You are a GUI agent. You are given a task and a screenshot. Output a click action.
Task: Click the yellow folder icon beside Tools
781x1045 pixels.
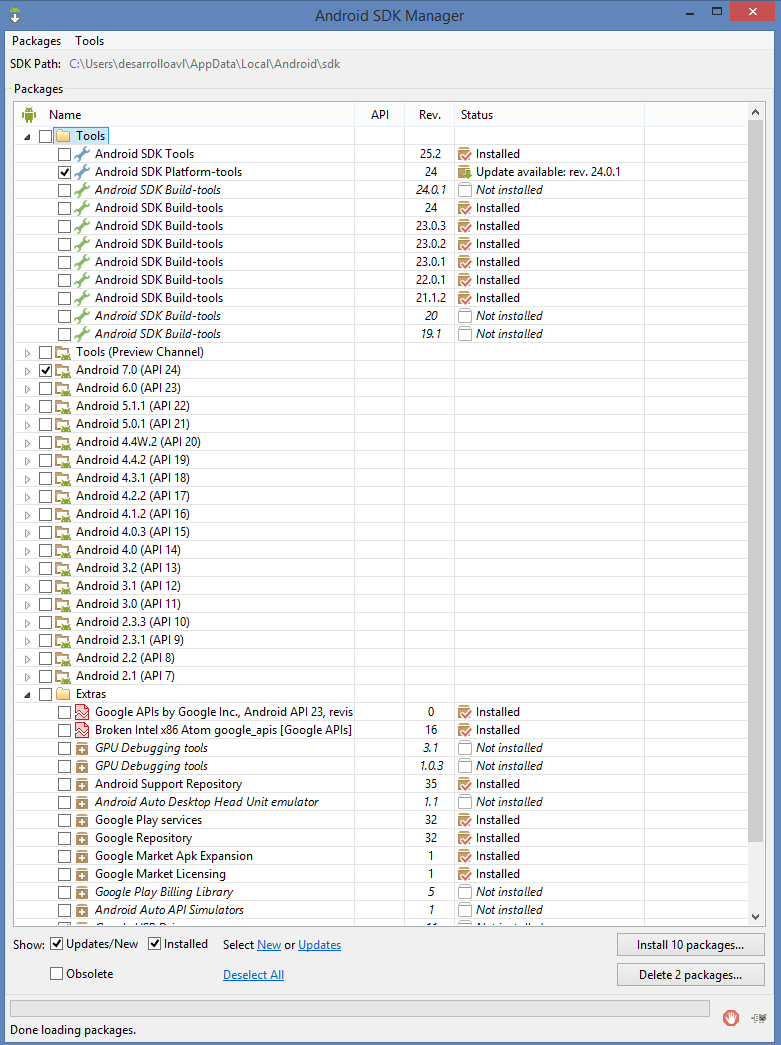(x=63, y=136)
